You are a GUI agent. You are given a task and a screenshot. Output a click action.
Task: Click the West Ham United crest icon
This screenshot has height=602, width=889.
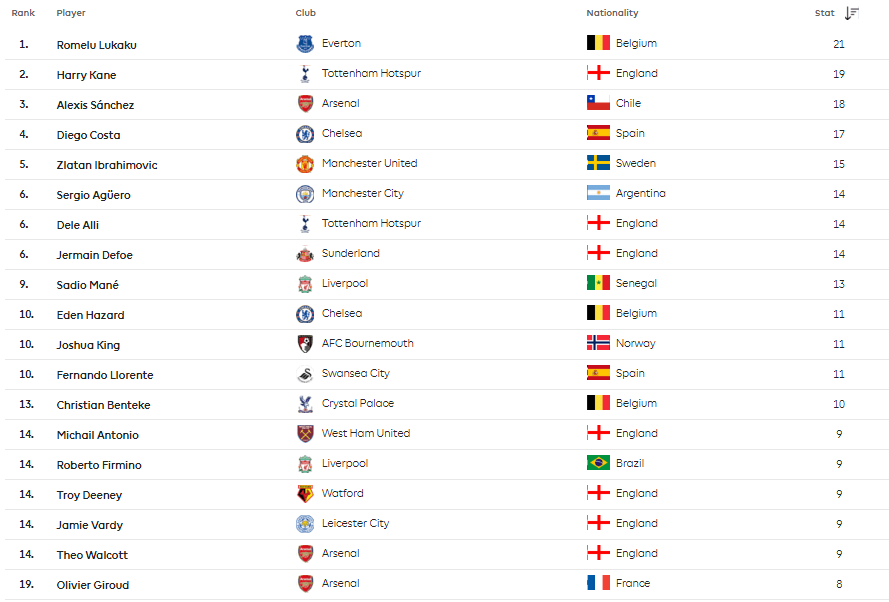(x=305, y=434)
